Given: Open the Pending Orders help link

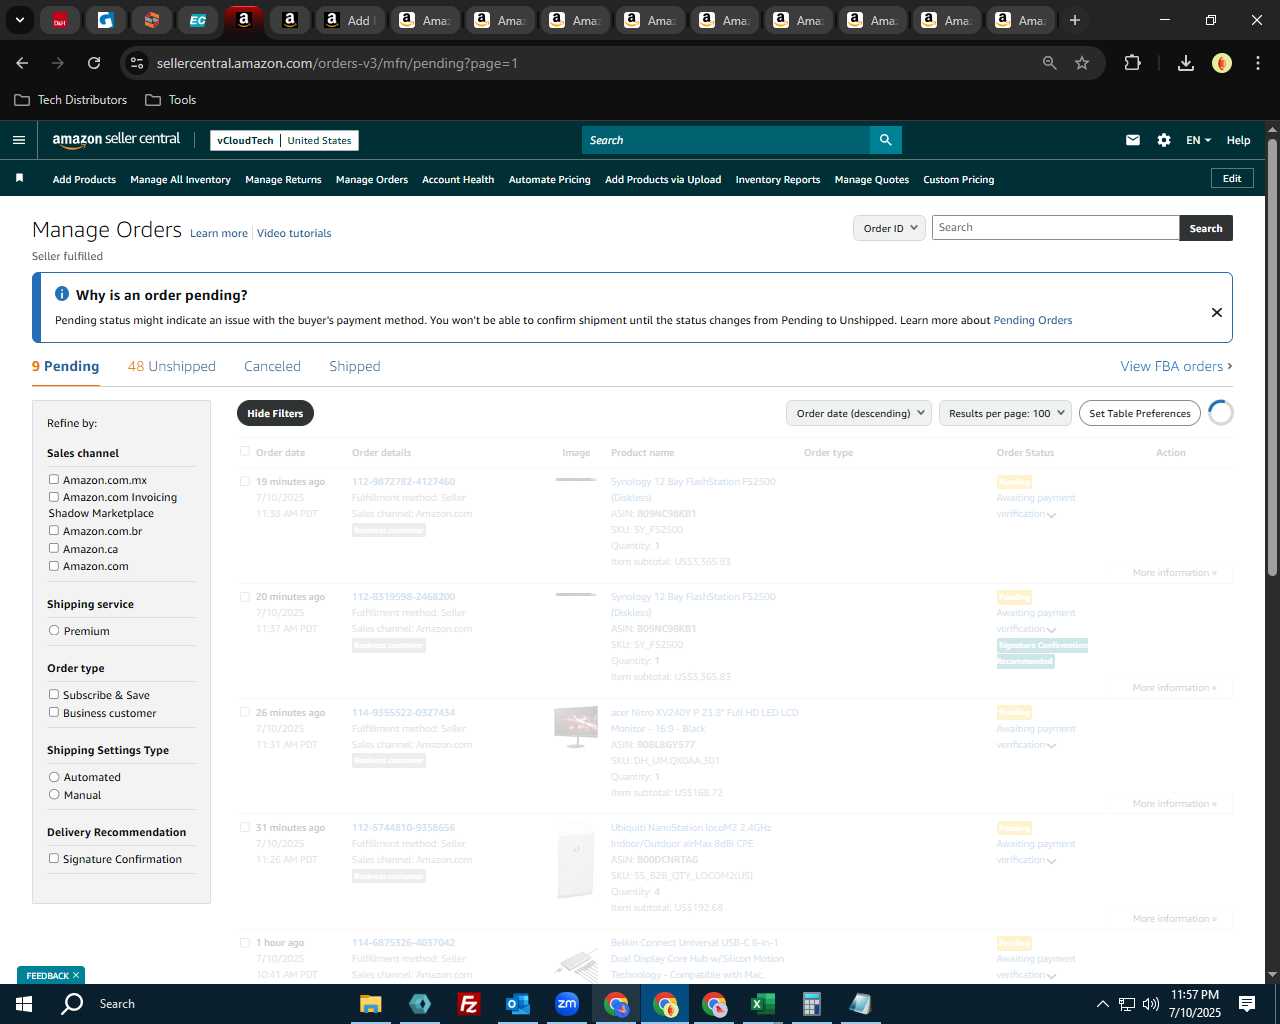Looking at the screenshot, I should pos(1033,320).
